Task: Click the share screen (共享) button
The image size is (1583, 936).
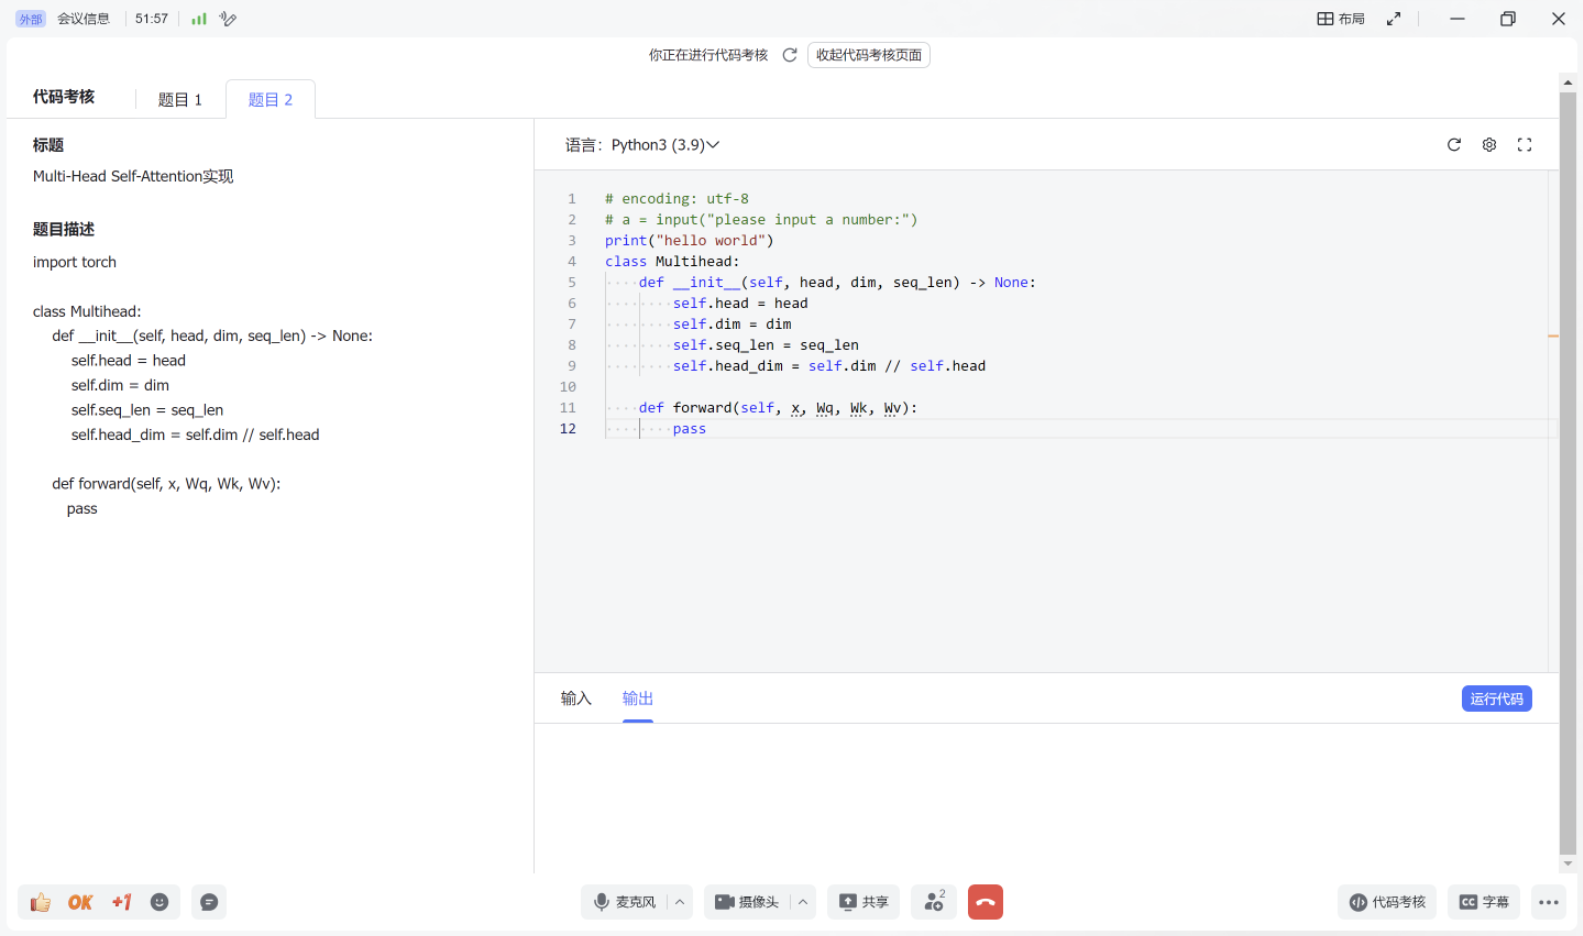Action: (864, 902)
